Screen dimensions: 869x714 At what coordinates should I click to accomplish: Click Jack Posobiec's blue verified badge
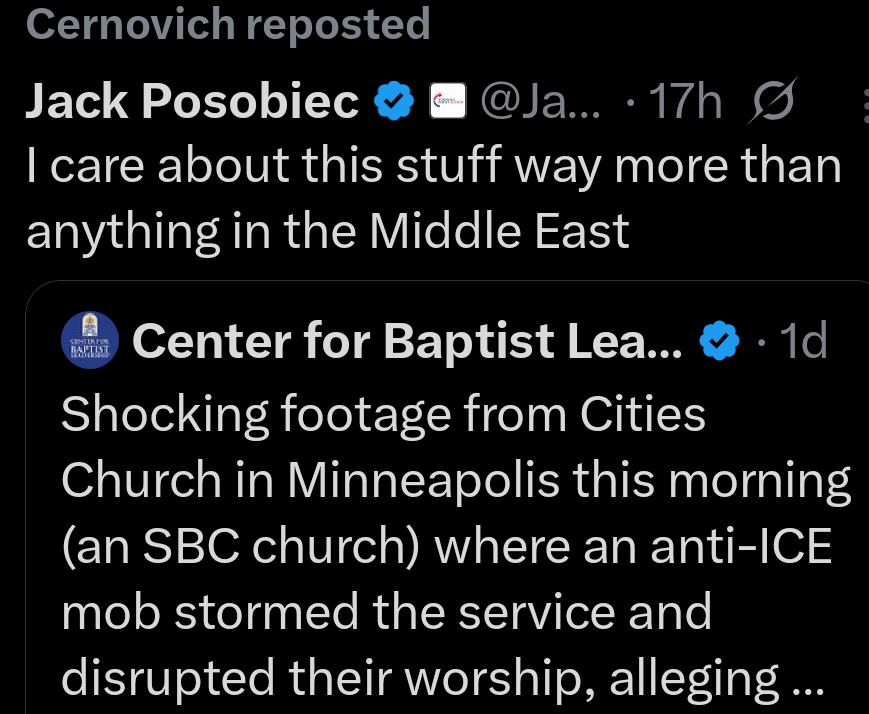(x=394, y=100)
